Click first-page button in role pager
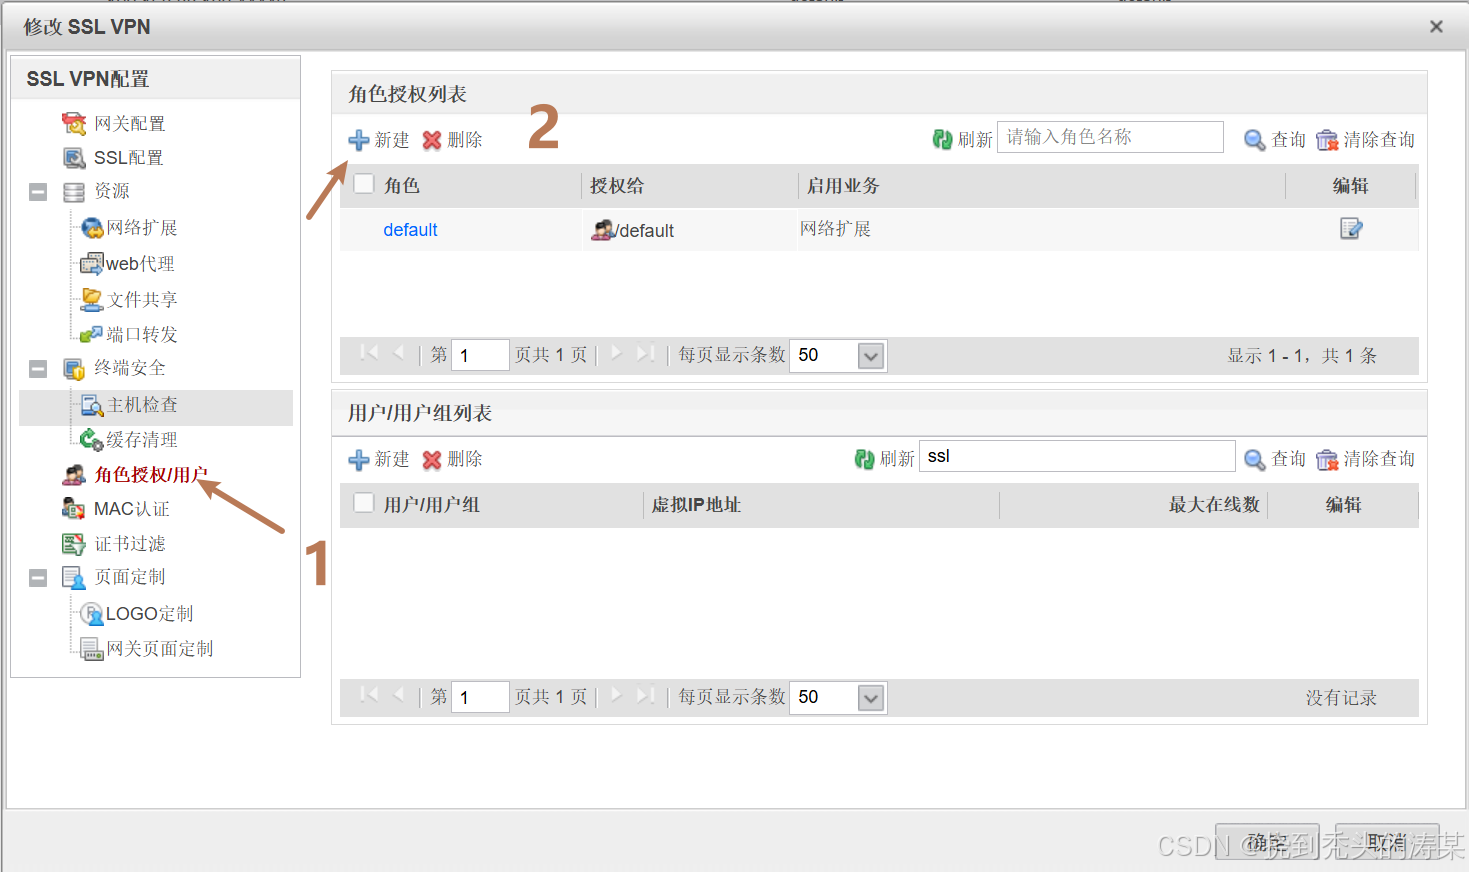This screenshot has height=872, width=1469. tap(369, 353)
